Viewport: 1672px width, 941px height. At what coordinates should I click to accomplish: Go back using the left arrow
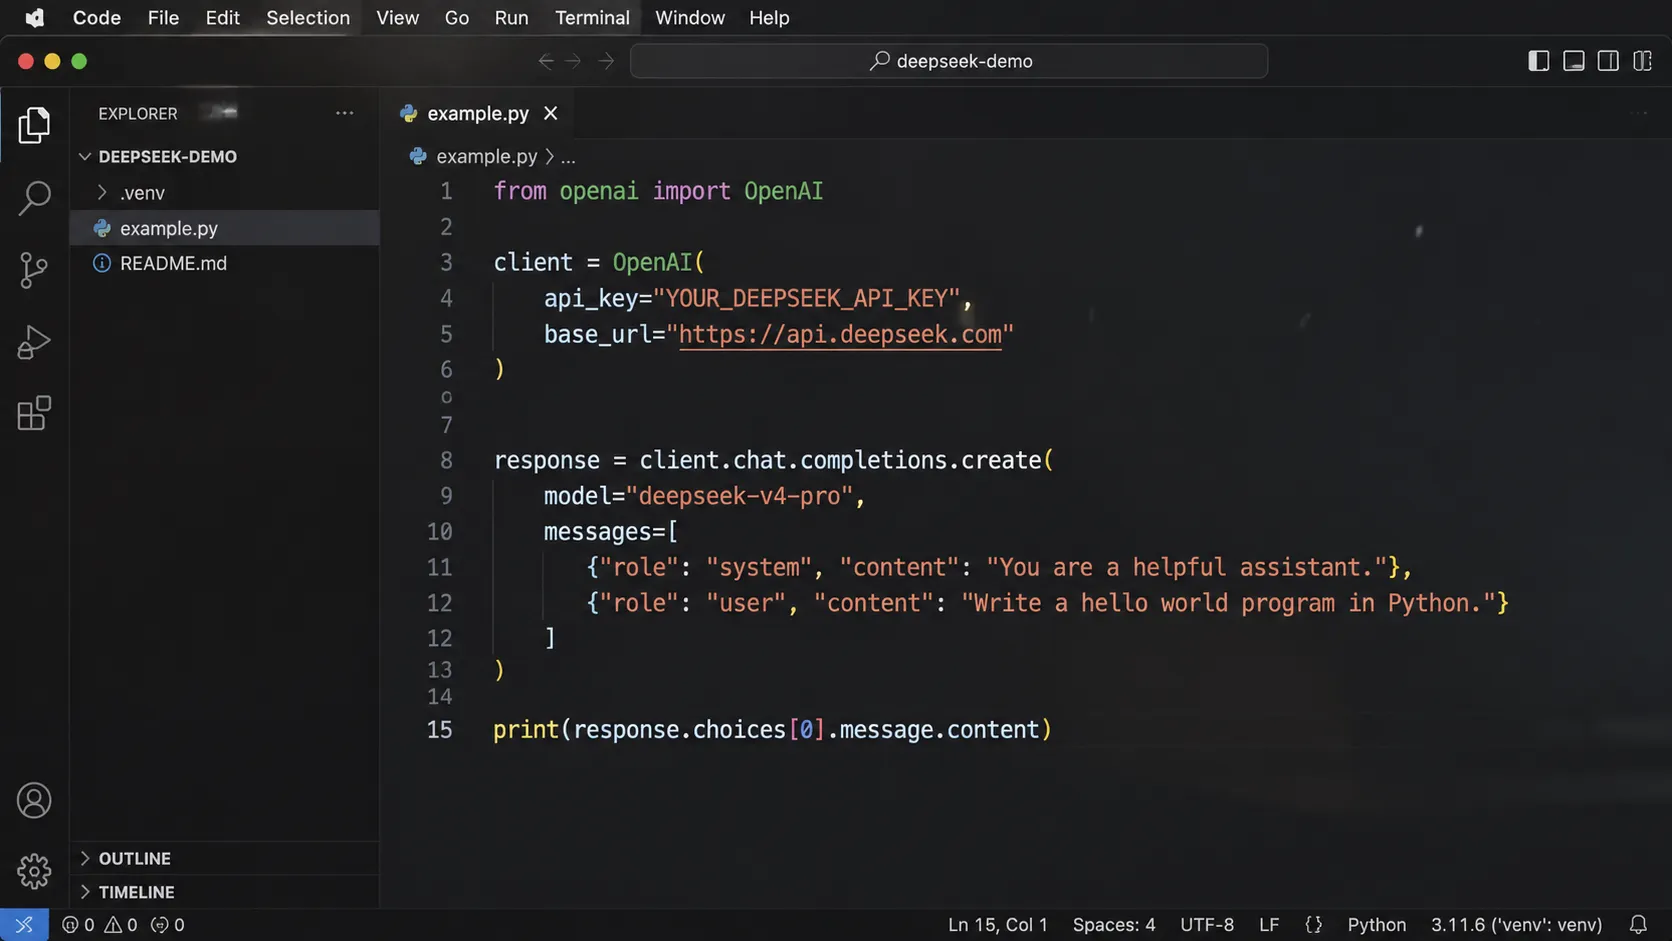[546, 61]
